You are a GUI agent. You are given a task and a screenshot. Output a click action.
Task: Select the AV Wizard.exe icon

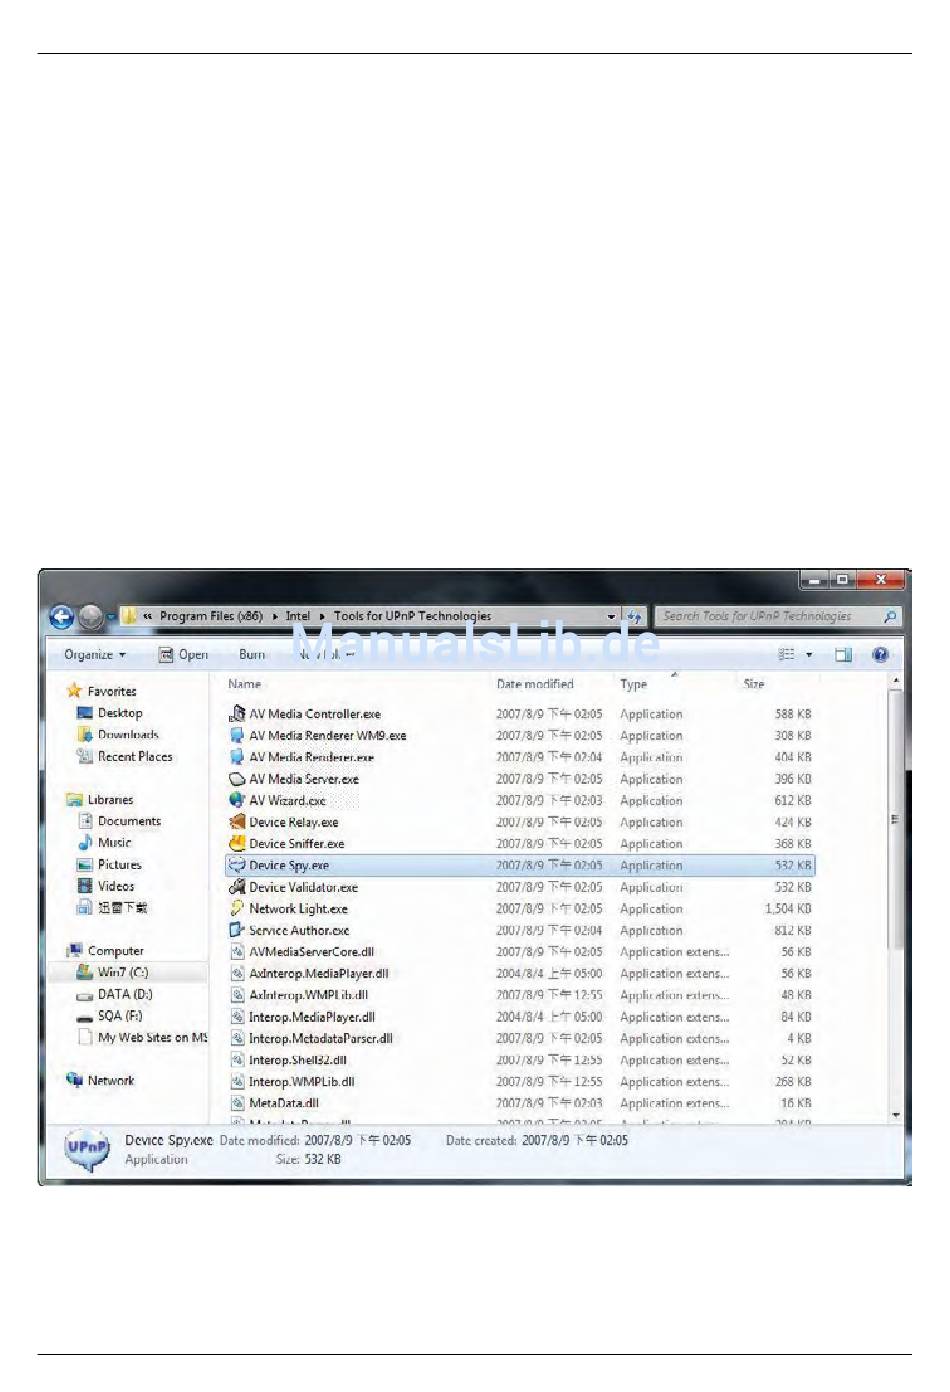[237, 801]
